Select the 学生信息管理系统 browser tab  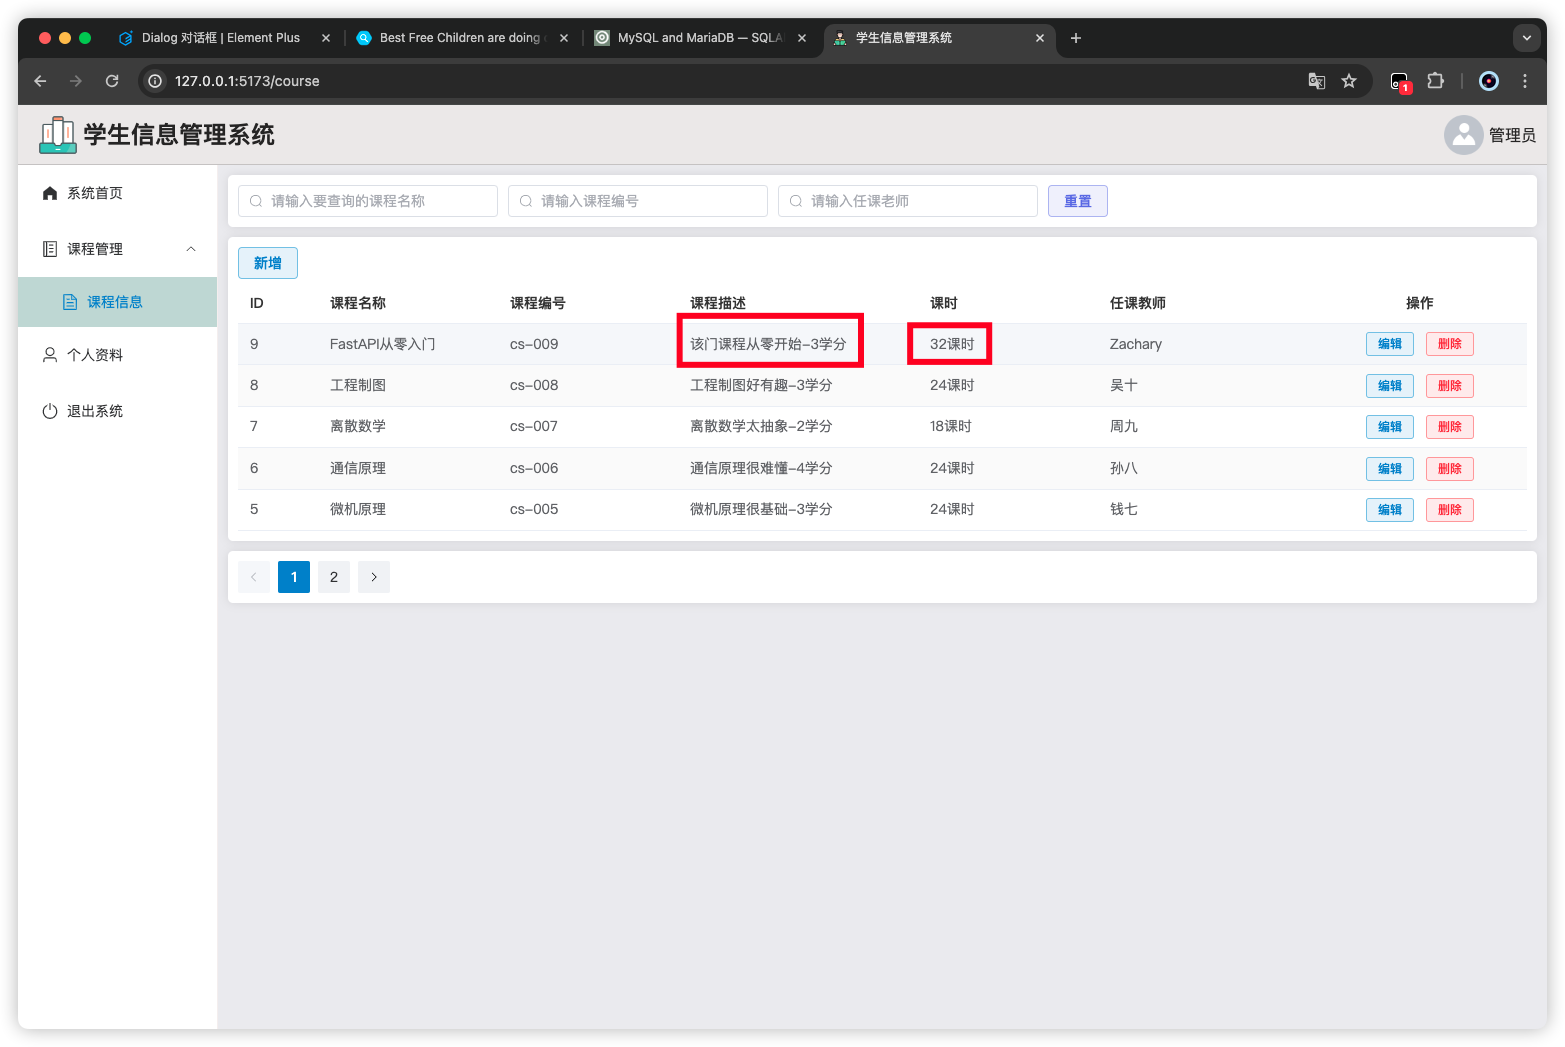[938, 38]
